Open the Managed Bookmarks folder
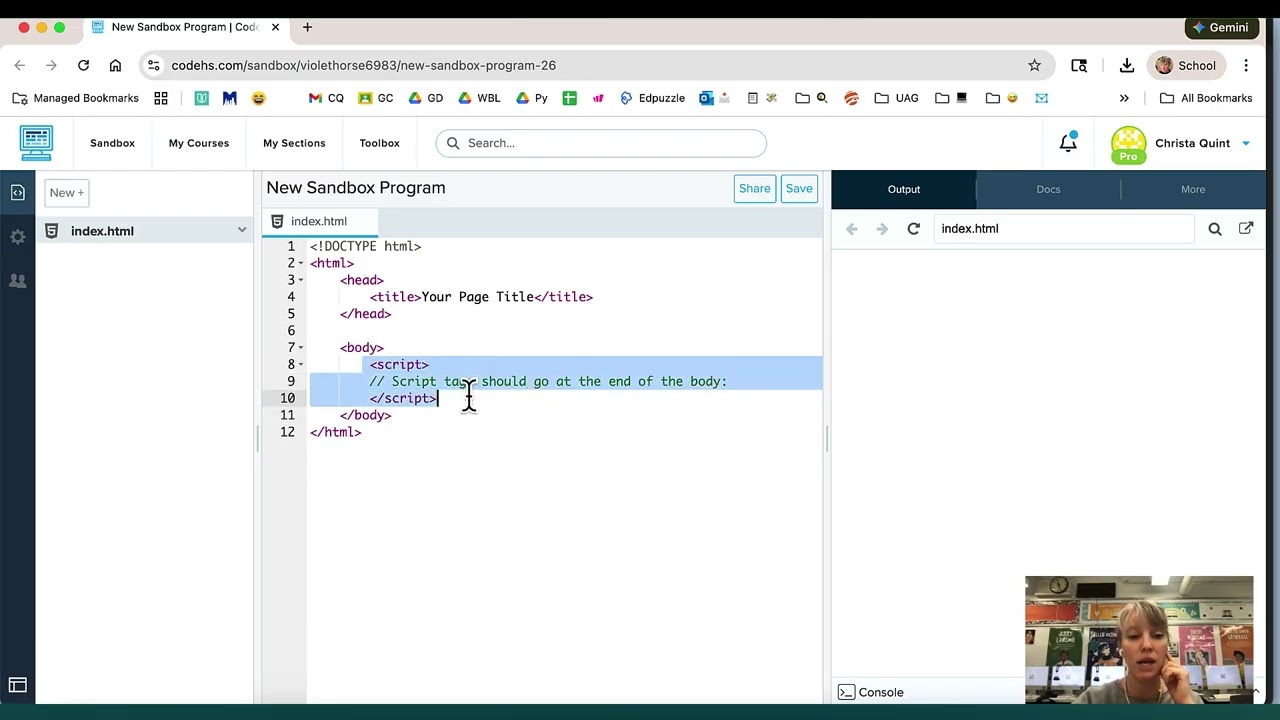Screen dimensions: 1280x720 (75, 98)
